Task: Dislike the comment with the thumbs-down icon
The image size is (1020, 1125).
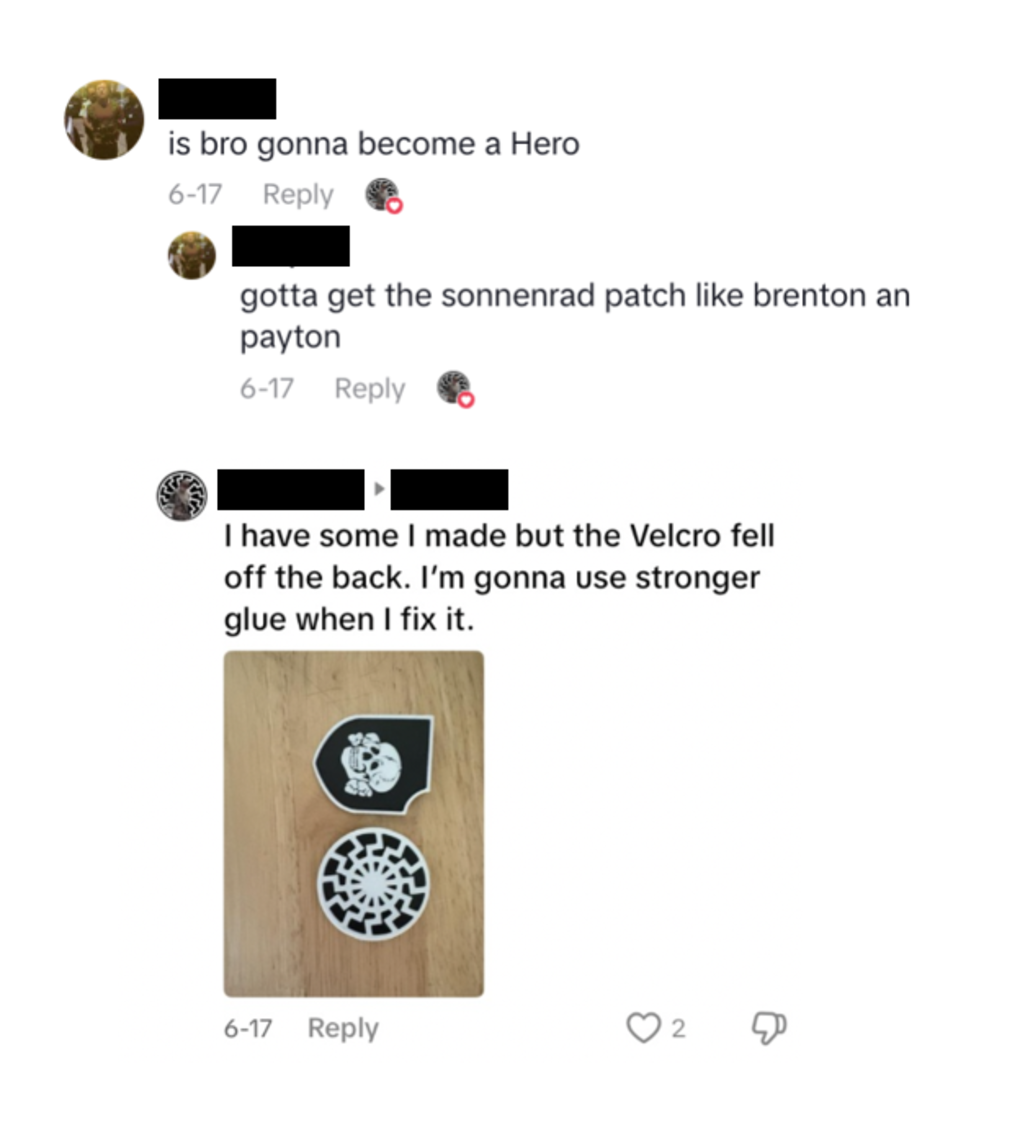Action: pyautogui.click(x=769, y=1027)
